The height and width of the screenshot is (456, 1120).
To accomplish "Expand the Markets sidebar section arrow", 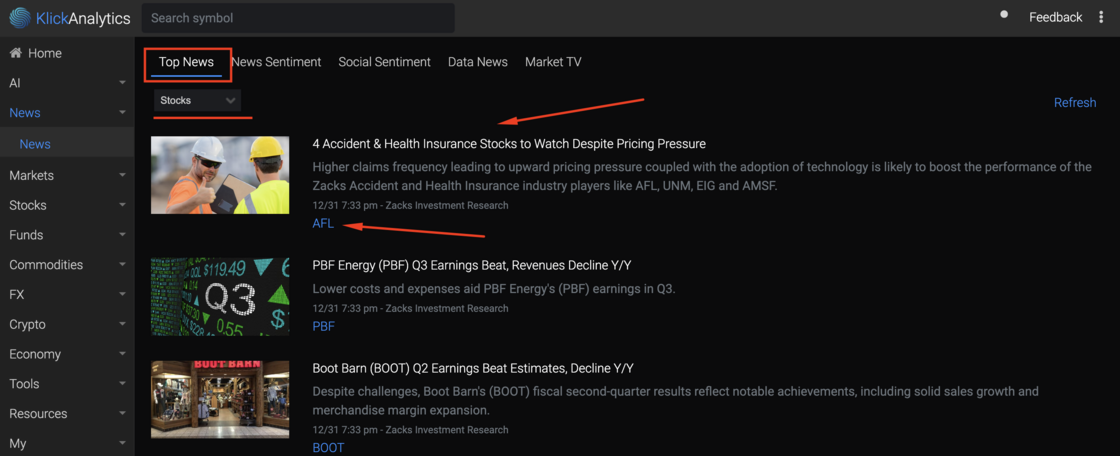I will [x=122, y=176].
